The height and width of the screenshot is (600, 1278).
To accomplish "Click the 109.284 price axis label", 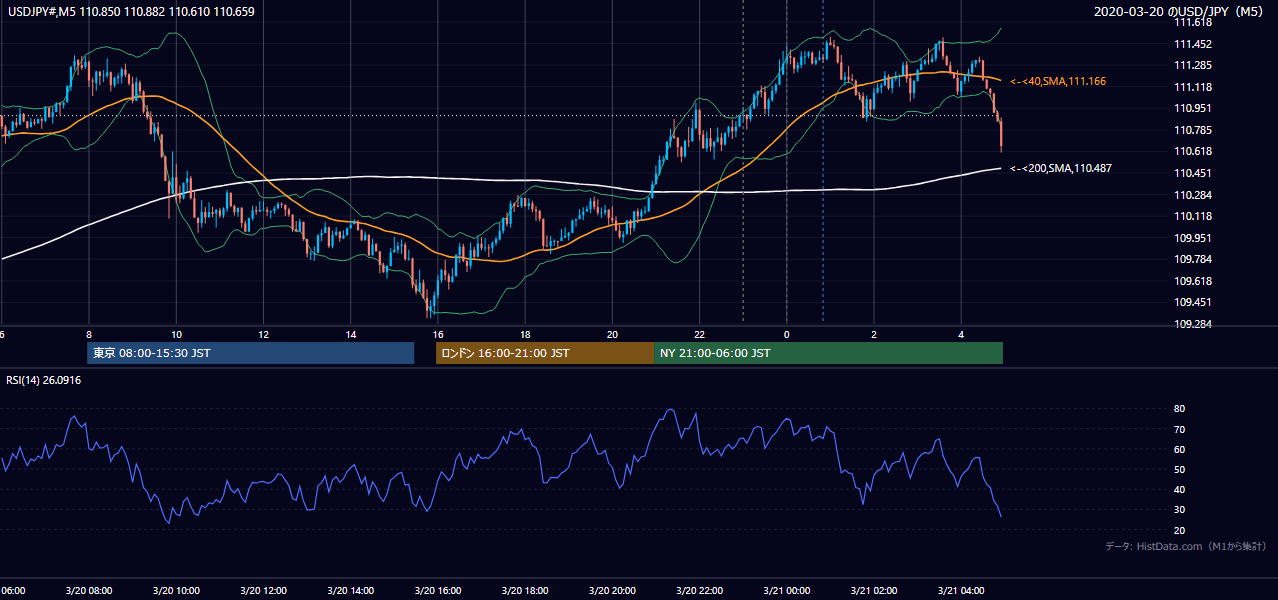I will [1193, 324].
